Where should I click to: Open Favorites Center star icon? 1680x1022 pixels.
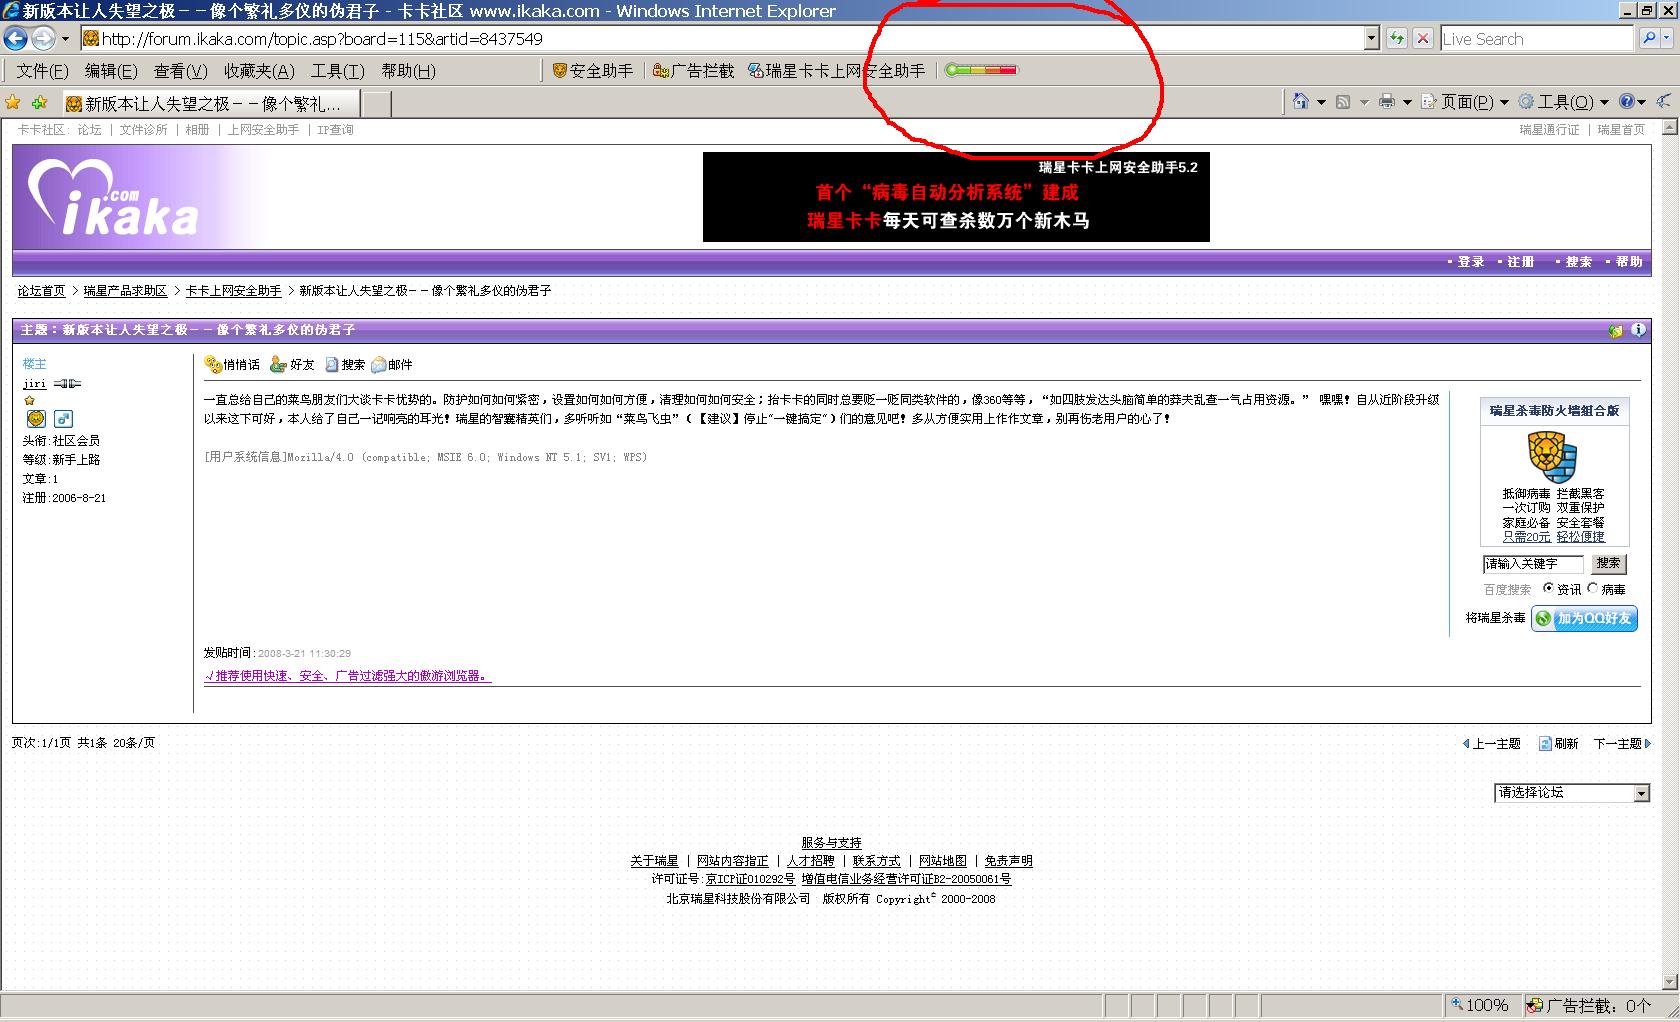coord(13,102)
